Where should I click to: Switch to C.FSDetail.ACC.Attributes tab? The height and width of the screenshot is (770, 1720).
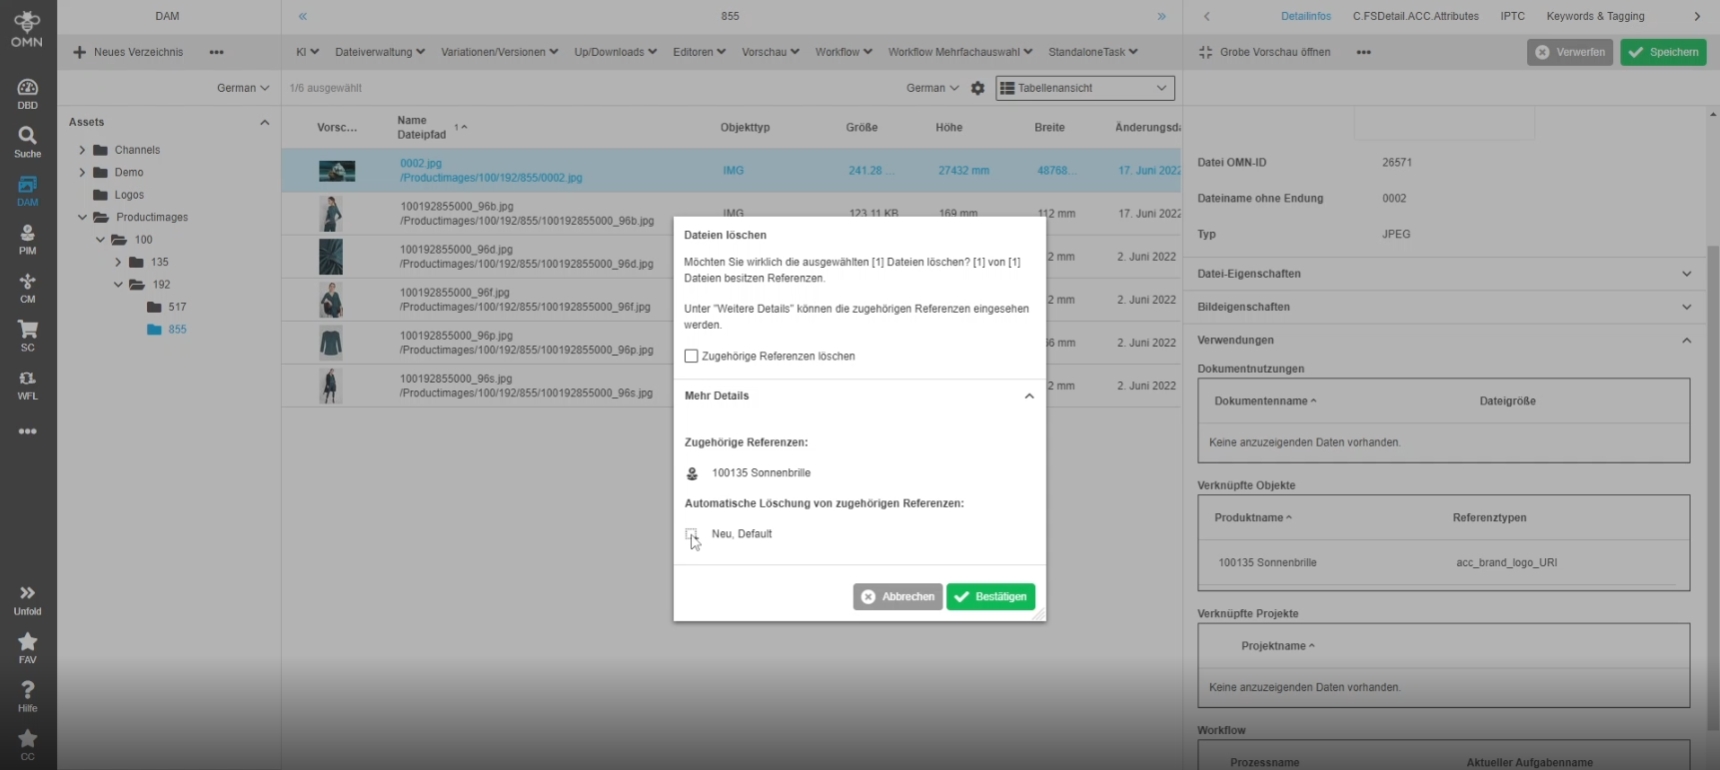1415,16
